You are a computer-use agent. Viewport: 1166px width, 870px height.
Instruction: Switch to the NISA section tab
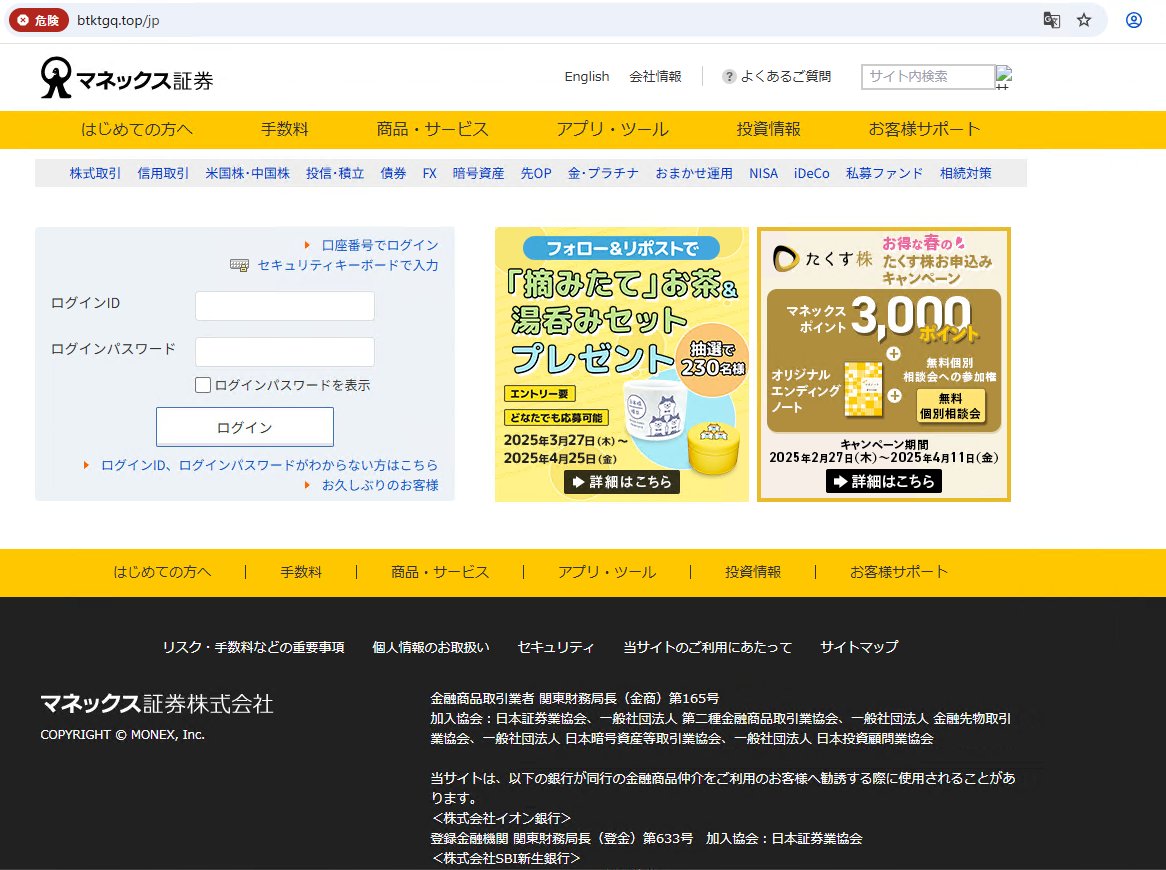(763, 173)
